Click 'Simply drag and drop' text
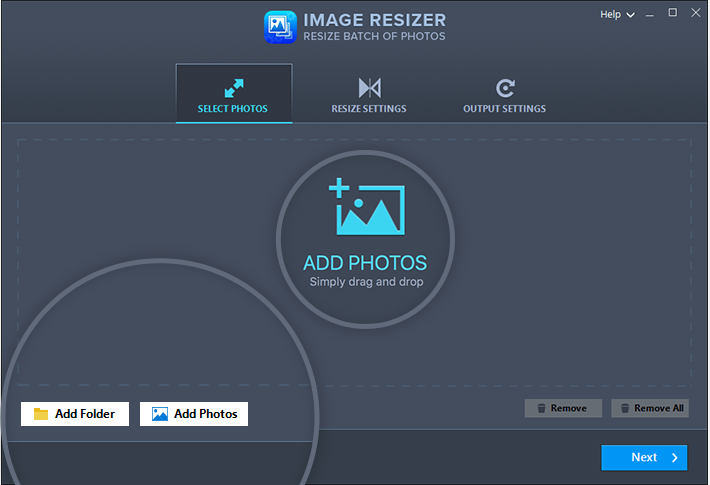 366,282
